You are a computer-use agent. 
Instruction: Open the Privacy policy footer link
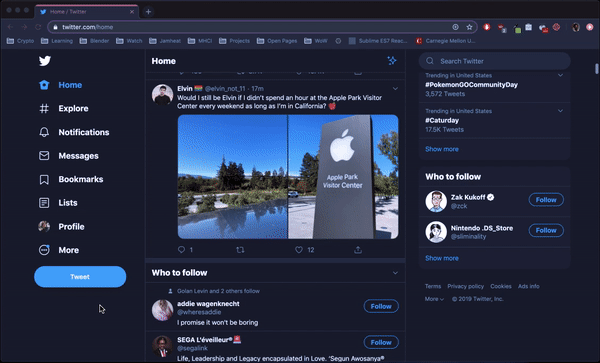466,286
